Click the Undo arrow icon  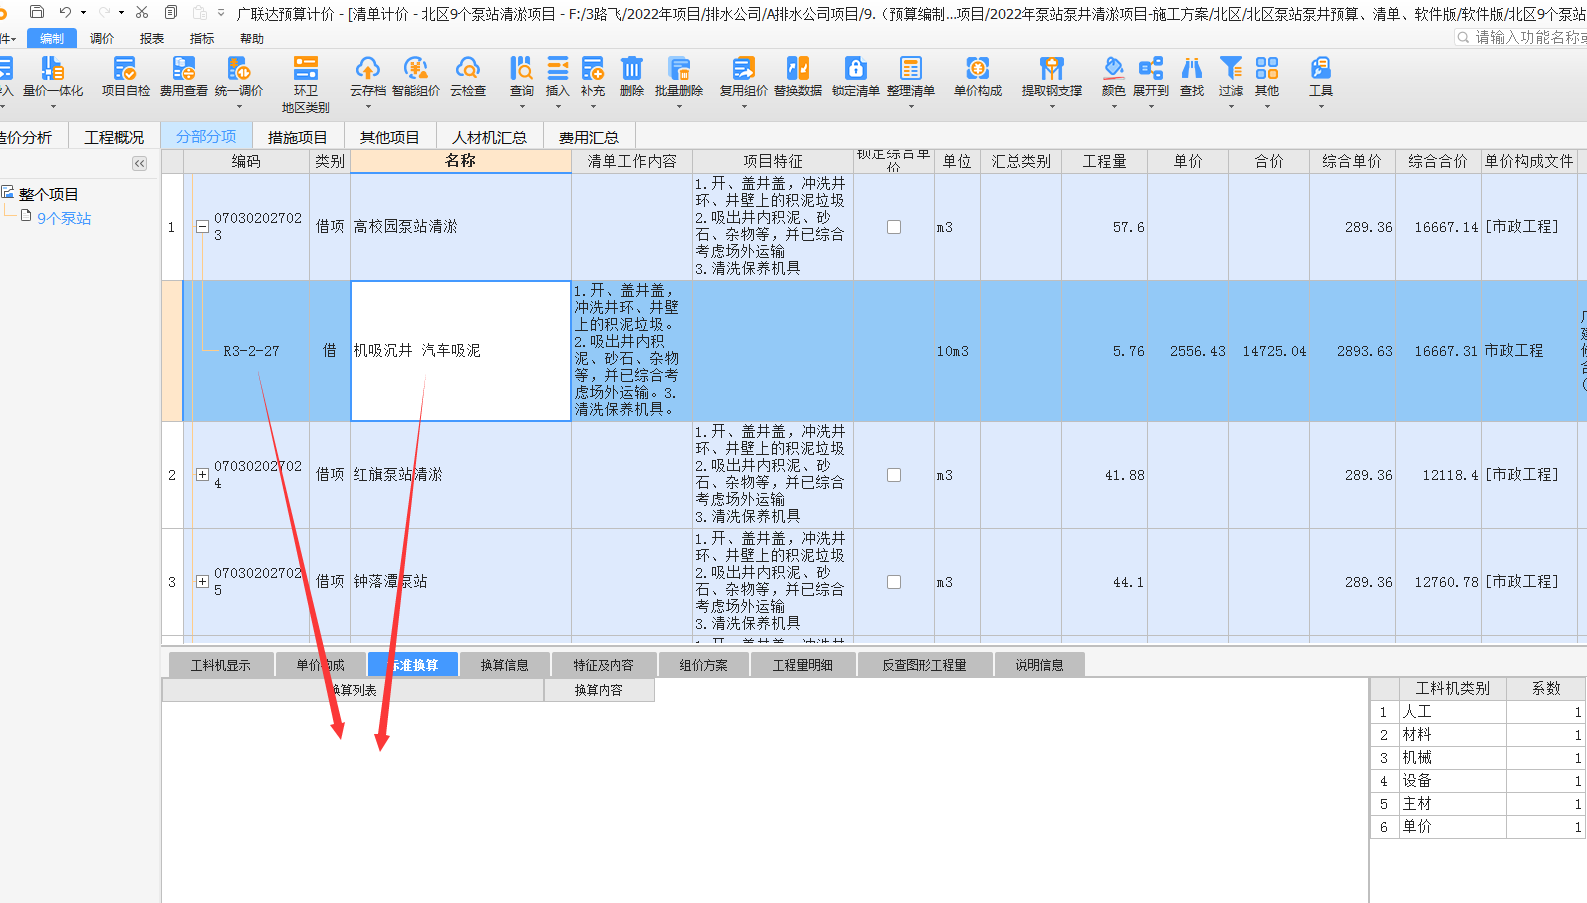click(x=65, y=12)
